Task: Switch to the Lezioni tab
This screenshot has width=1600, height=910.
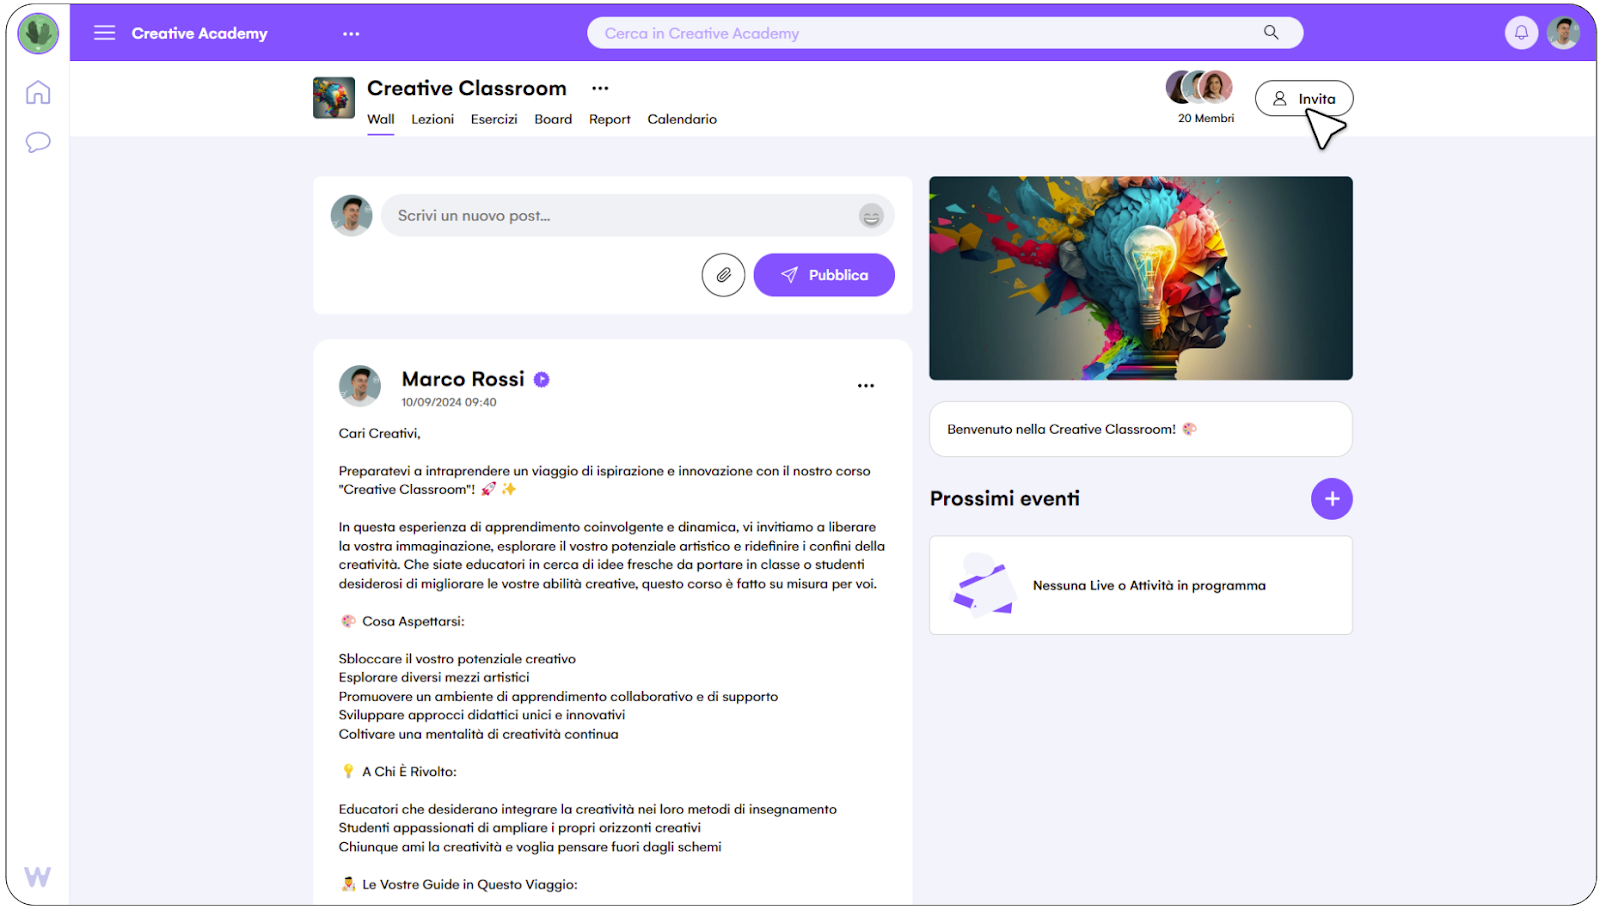Action: 432,119
